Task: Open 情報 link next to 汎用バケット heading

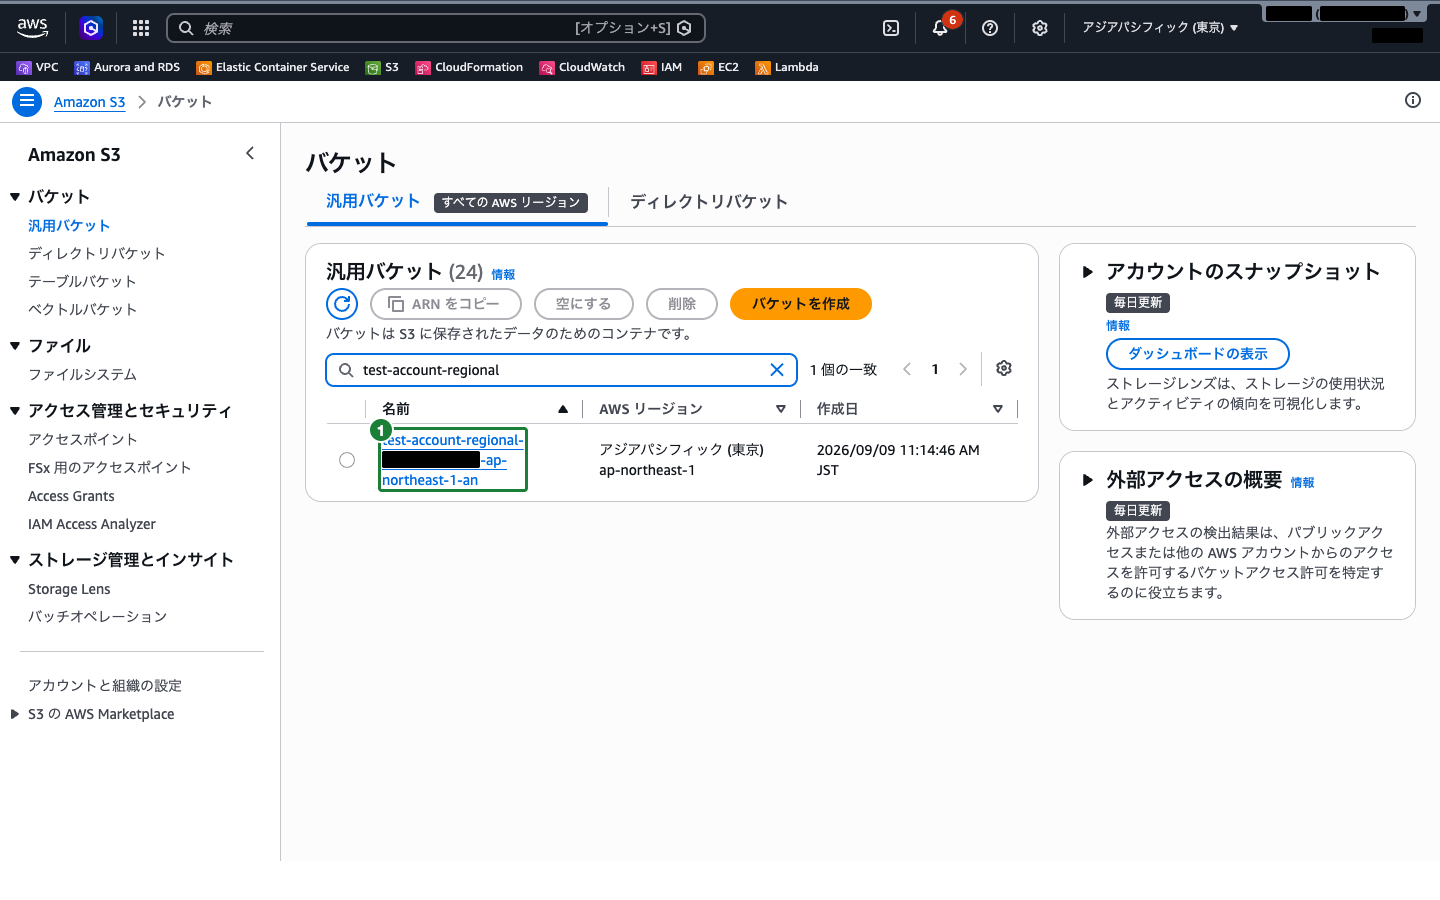Action: coord(503,275)
